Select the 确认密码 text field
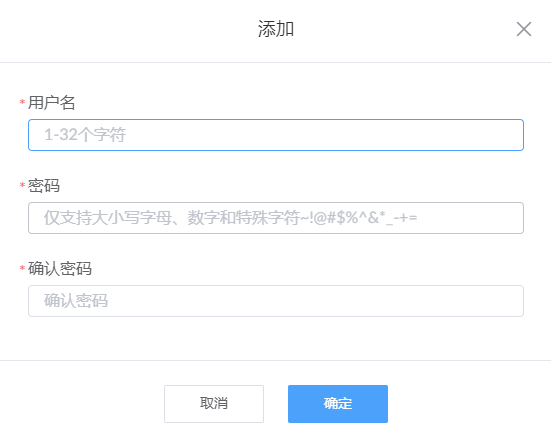552x440 pixels. (x=276, y=301)
